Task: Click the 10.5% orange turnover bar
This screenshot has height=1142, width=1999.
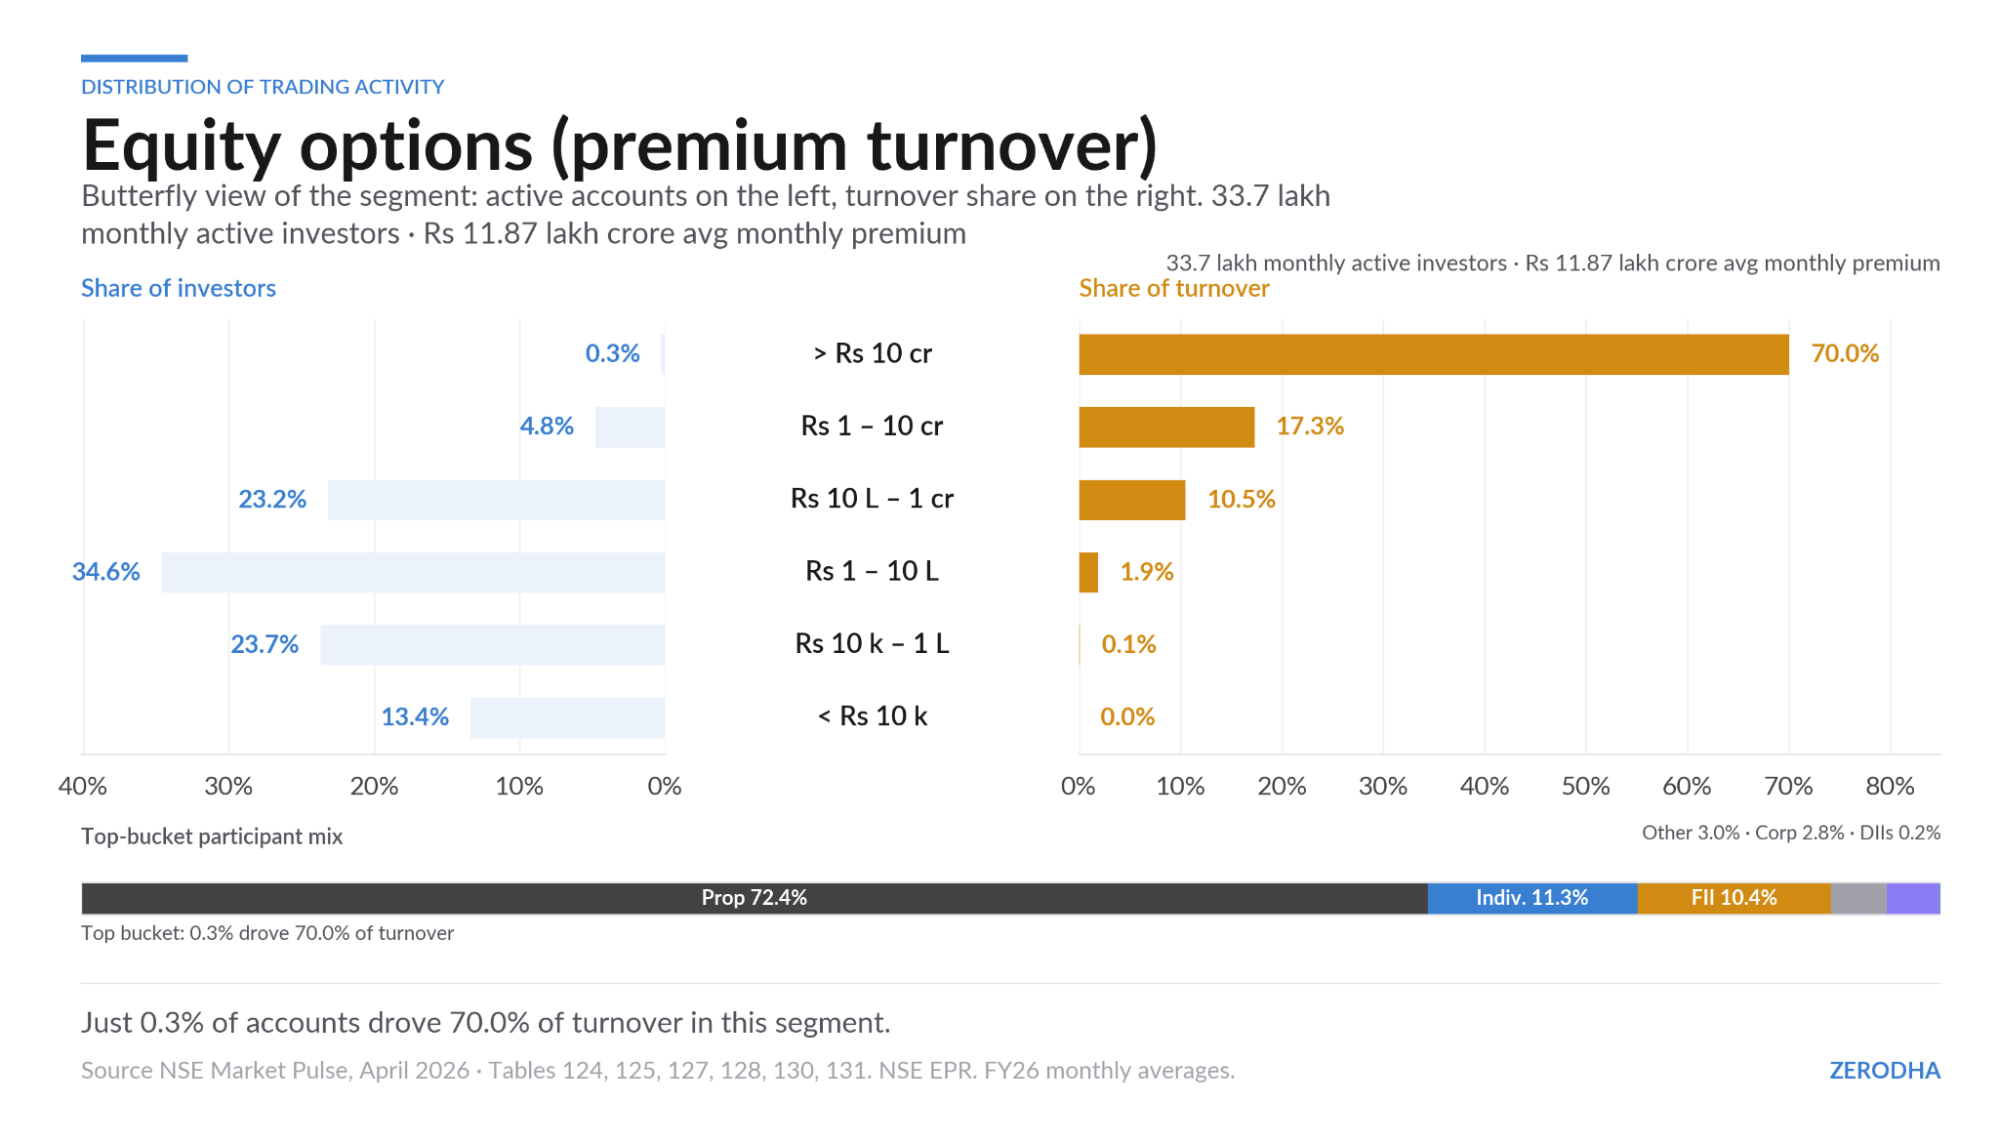Action: coord(1131,500)
